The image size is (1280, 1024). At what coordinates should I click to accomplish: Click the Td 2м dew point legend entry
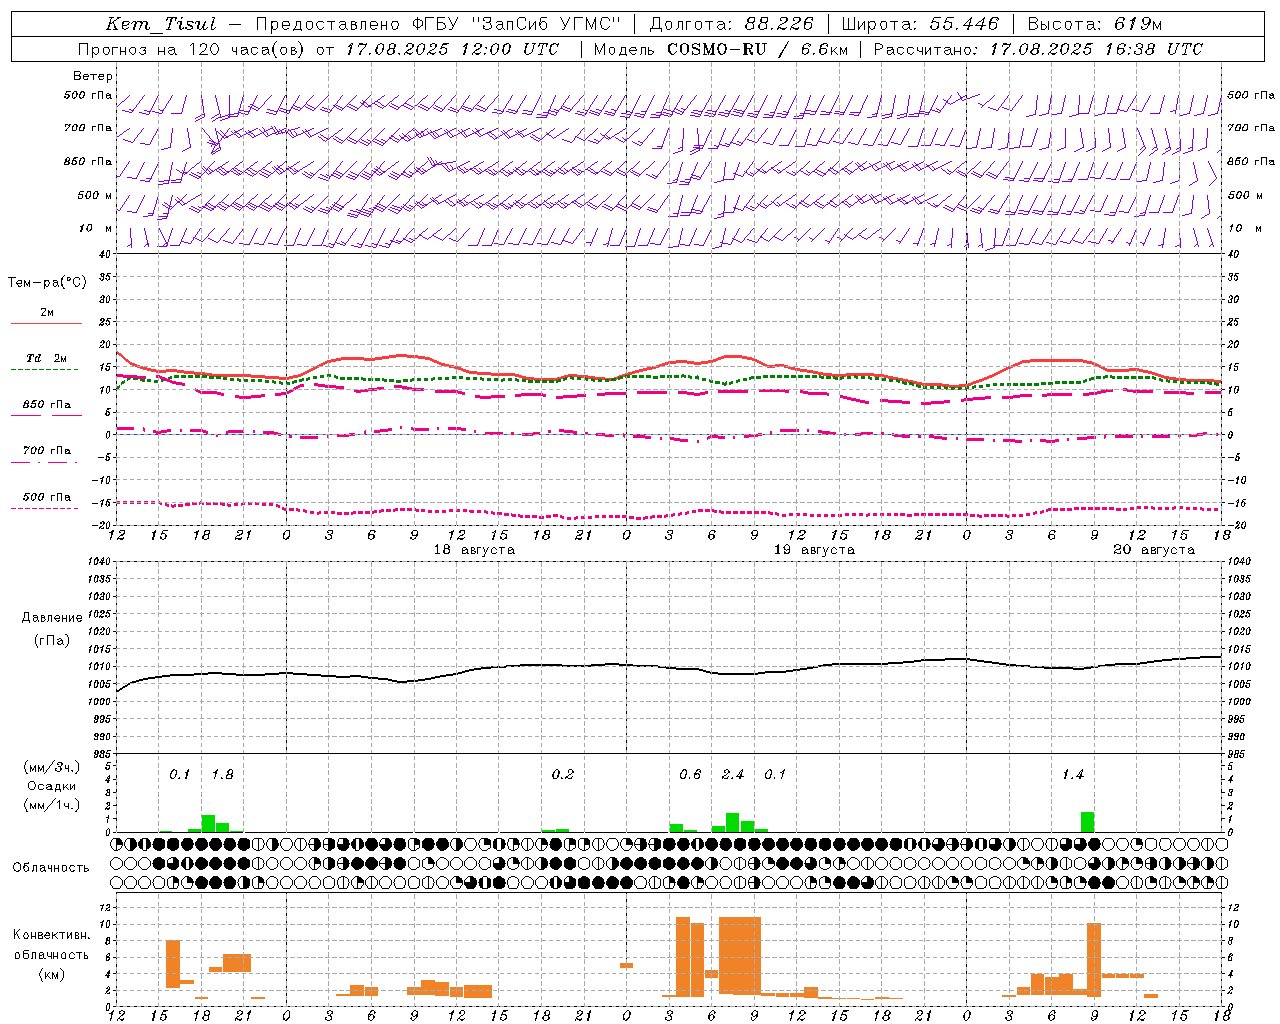tap(46, 362)
